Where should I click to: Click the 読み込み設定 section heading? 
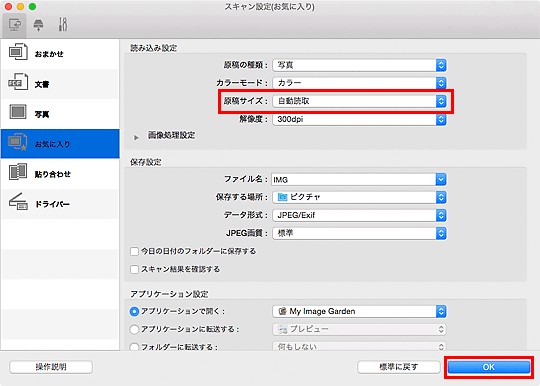point(154,48)
